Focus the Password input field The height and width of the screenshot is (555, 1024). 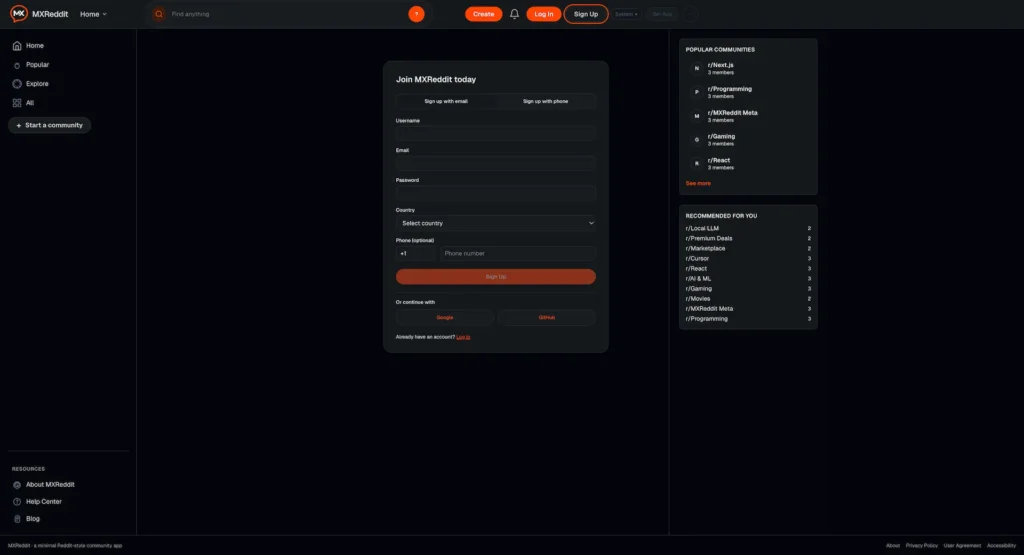(496, 193)
